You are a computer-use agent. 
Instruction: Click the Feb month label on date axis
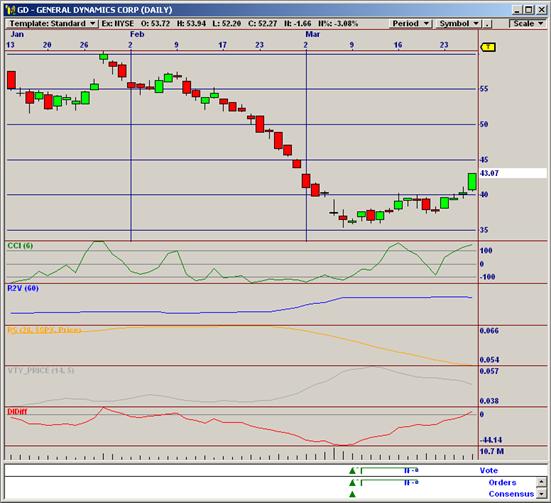click(x=137, y=34)
